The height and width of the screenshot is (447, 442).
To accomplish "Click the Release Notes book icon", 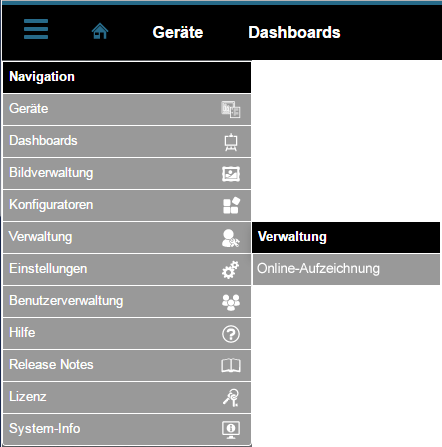I will (x=231, y=366).
